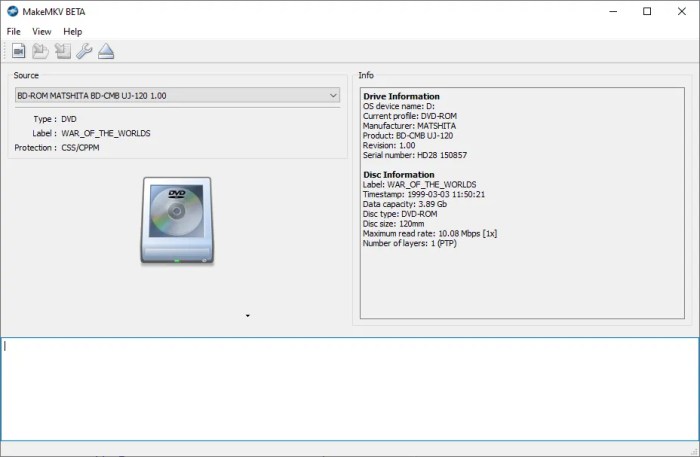Image resolution: width=700 pixels, height=457 pixels.
Task: Click inside the empty log text area
Action: pos(350,389)
